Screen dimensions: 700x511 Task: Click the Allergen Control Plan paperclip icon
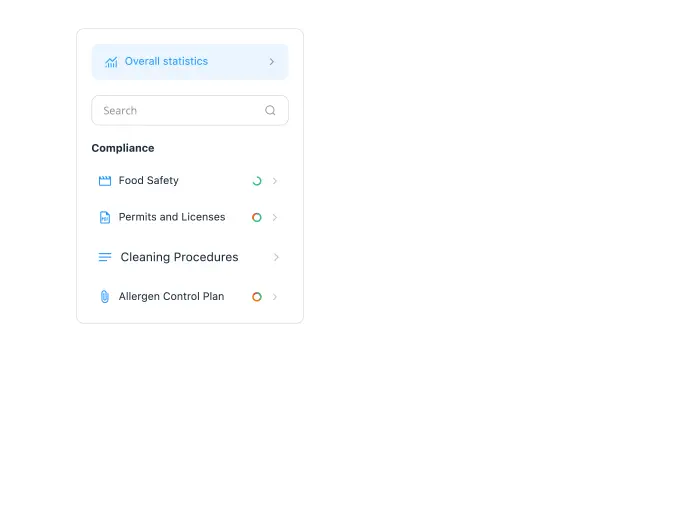[x=104, y=297]
